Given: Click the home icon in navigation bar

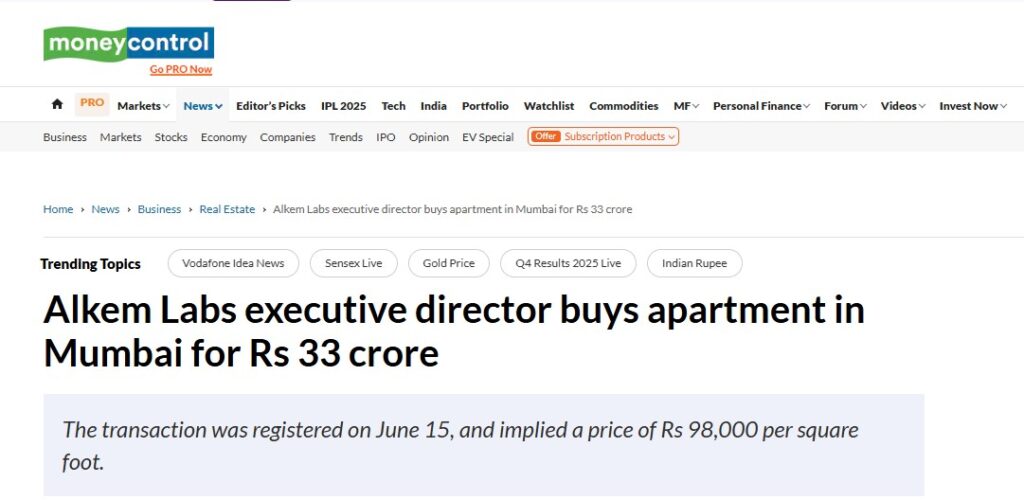Looking at the screenshot, I should tap(57, 105).
